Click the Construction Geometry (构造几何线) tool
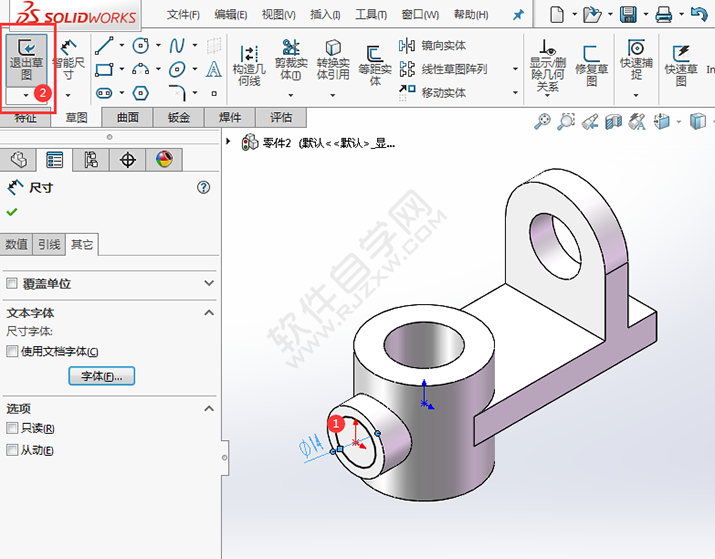The image size is (715, 559). click(249, 65)
